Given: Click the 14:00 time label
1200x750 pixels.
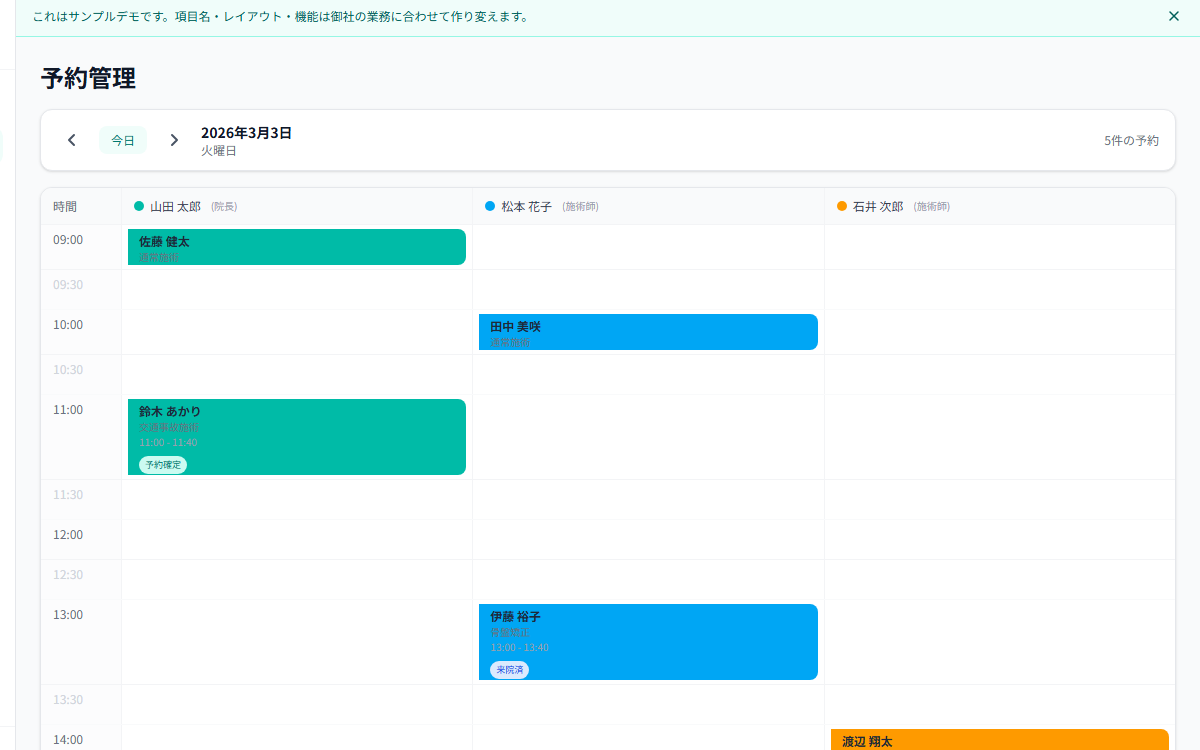Looking at the screenshot, I should (x=68, y=740).
